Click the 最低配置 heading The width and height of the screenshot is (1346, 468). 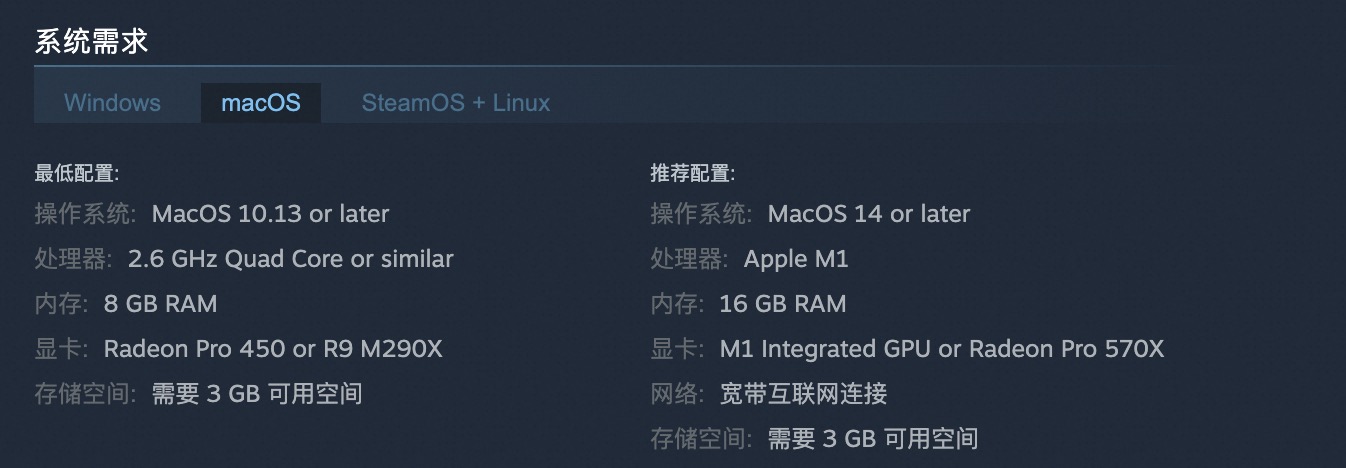(x=77, y=174)
